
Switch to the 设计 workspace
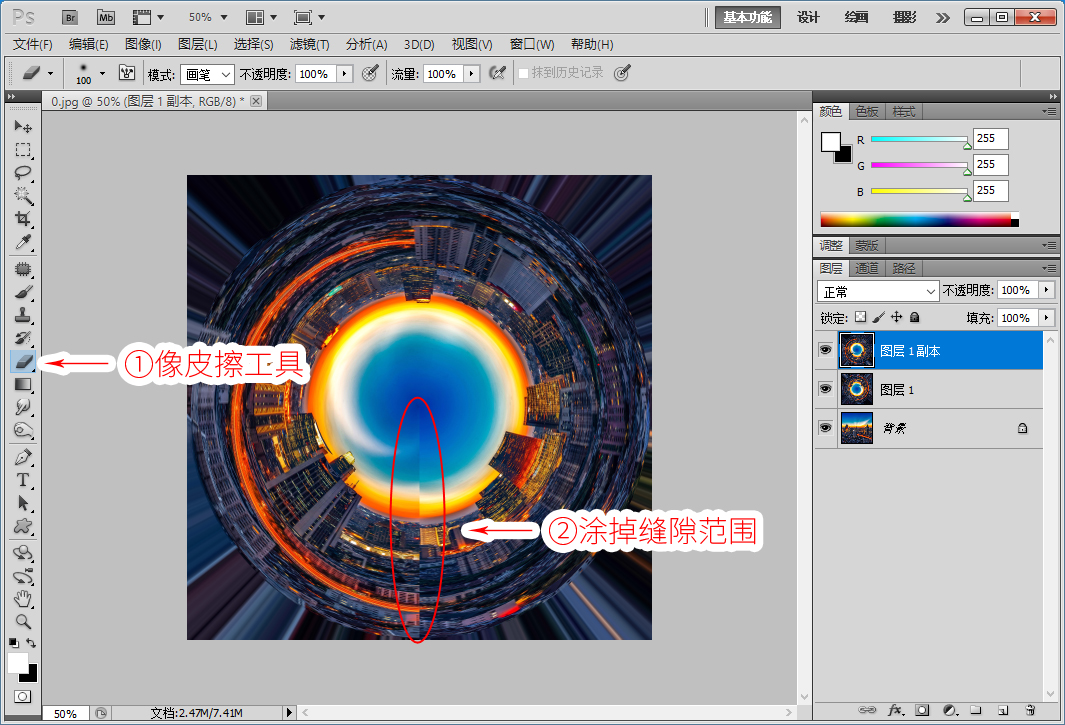808,17
